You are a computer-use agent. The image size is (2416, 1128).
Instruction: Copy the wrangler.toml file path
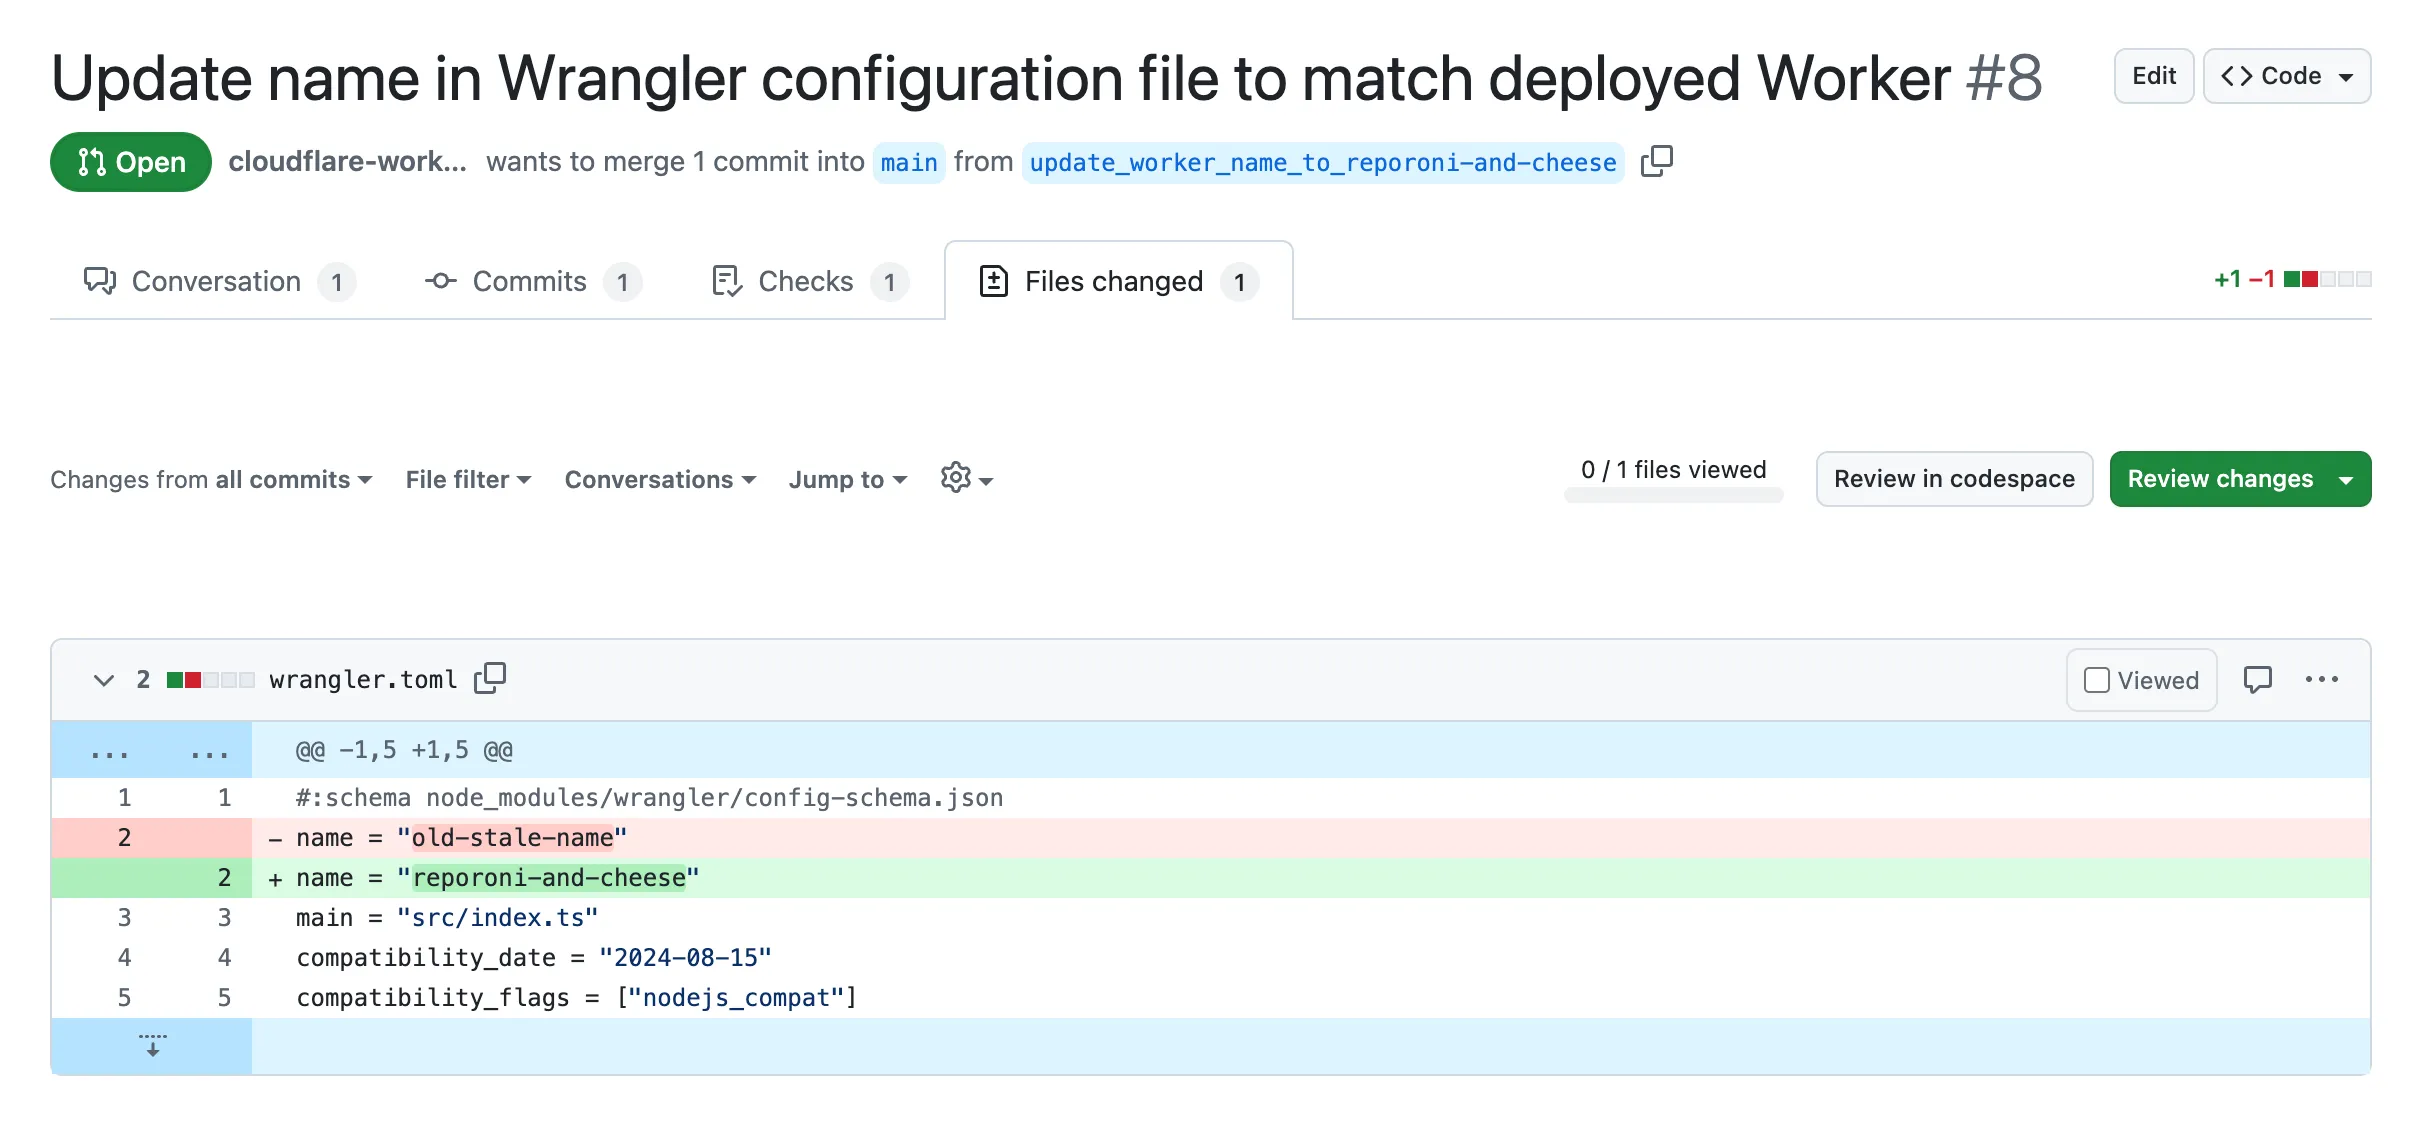[490, 678]
